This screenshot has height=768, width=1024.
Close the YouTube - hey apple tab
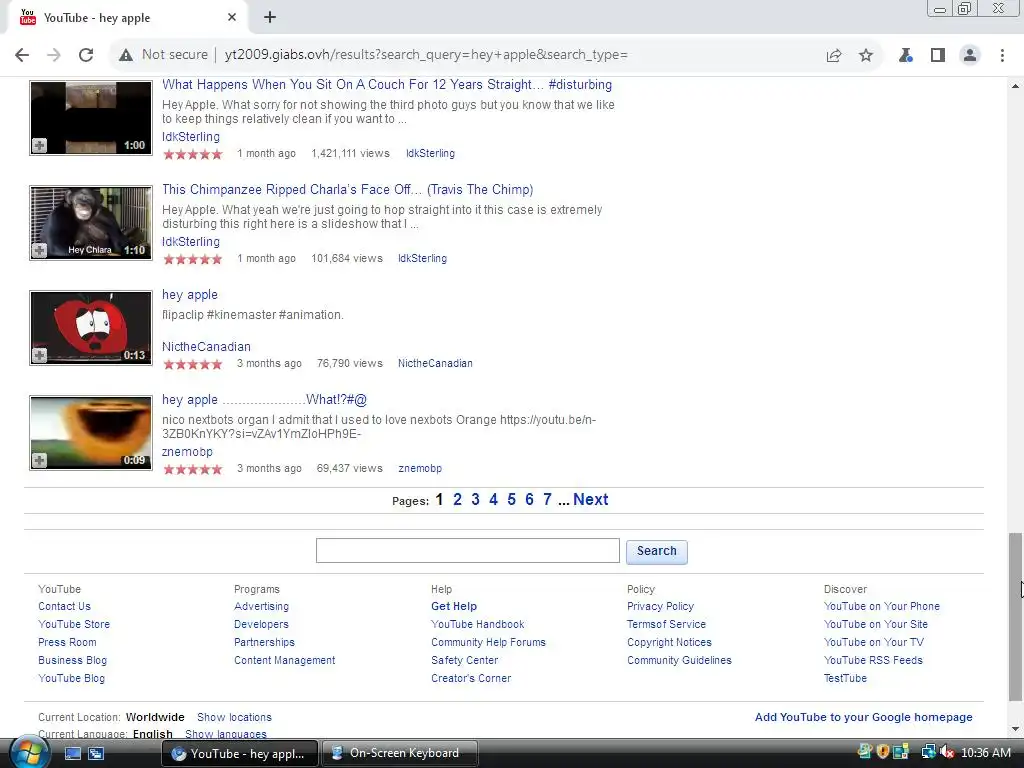232,17
